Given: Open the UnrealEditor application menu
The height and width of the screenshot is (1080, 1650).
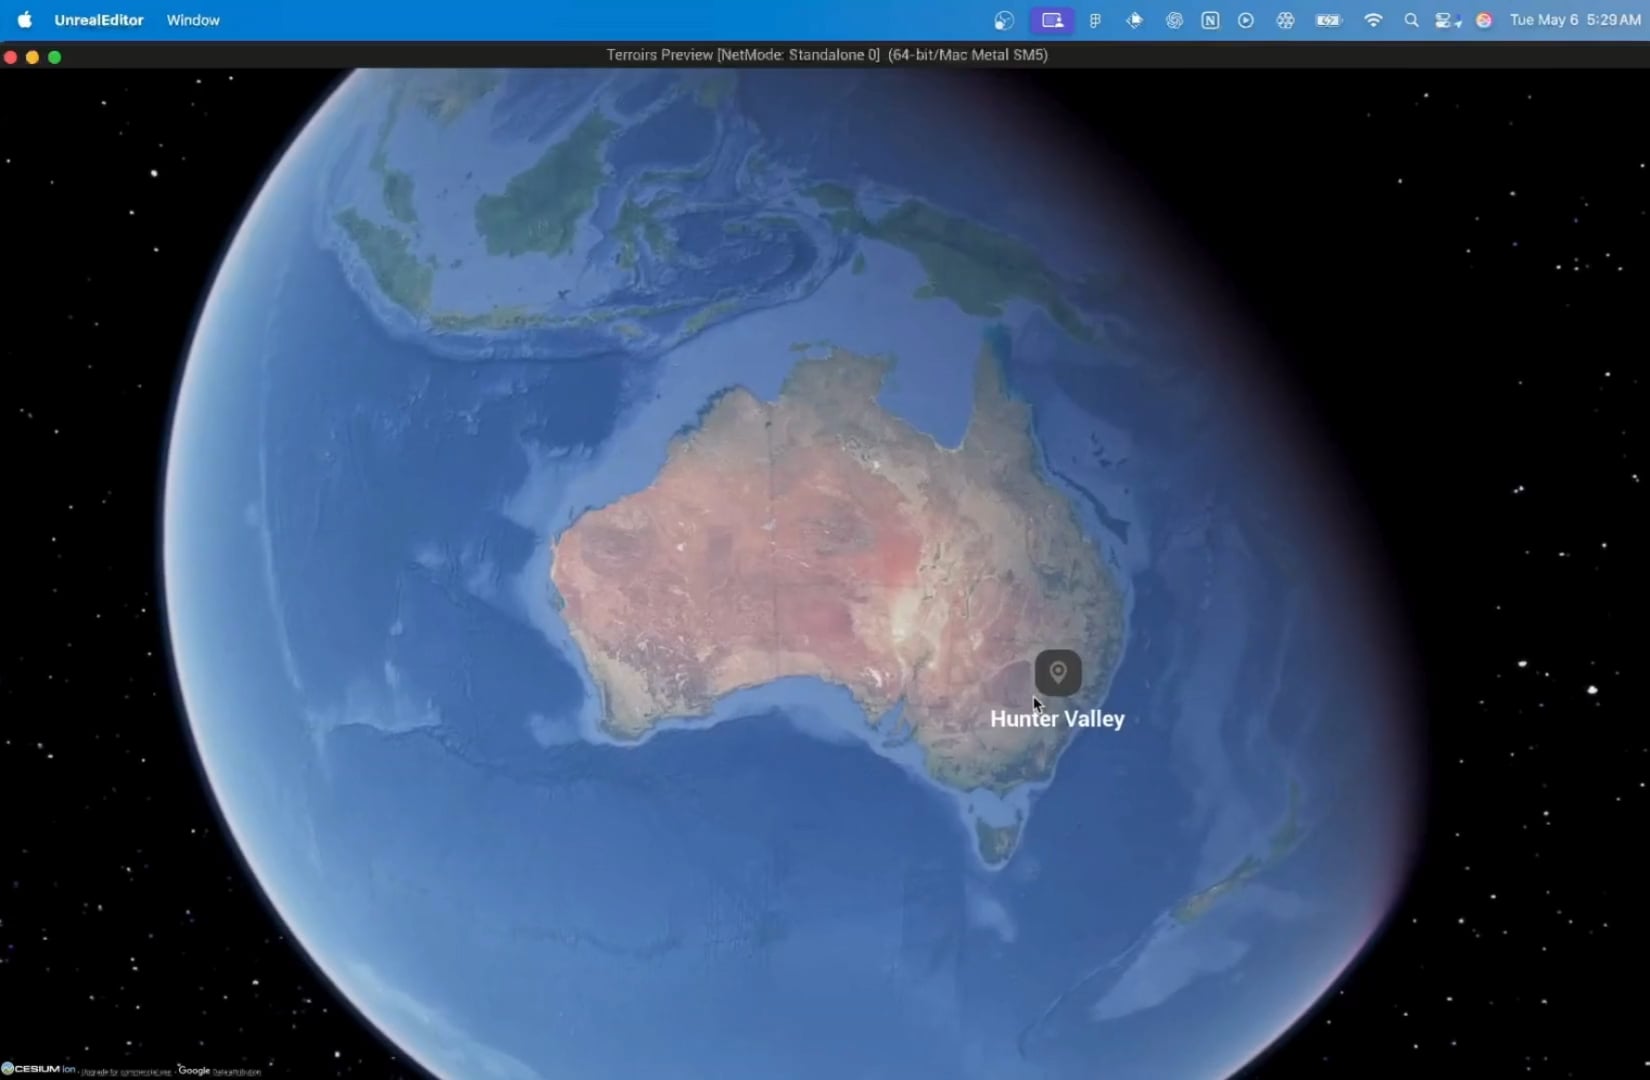Looking at the screenshot, I should point(99,20).
